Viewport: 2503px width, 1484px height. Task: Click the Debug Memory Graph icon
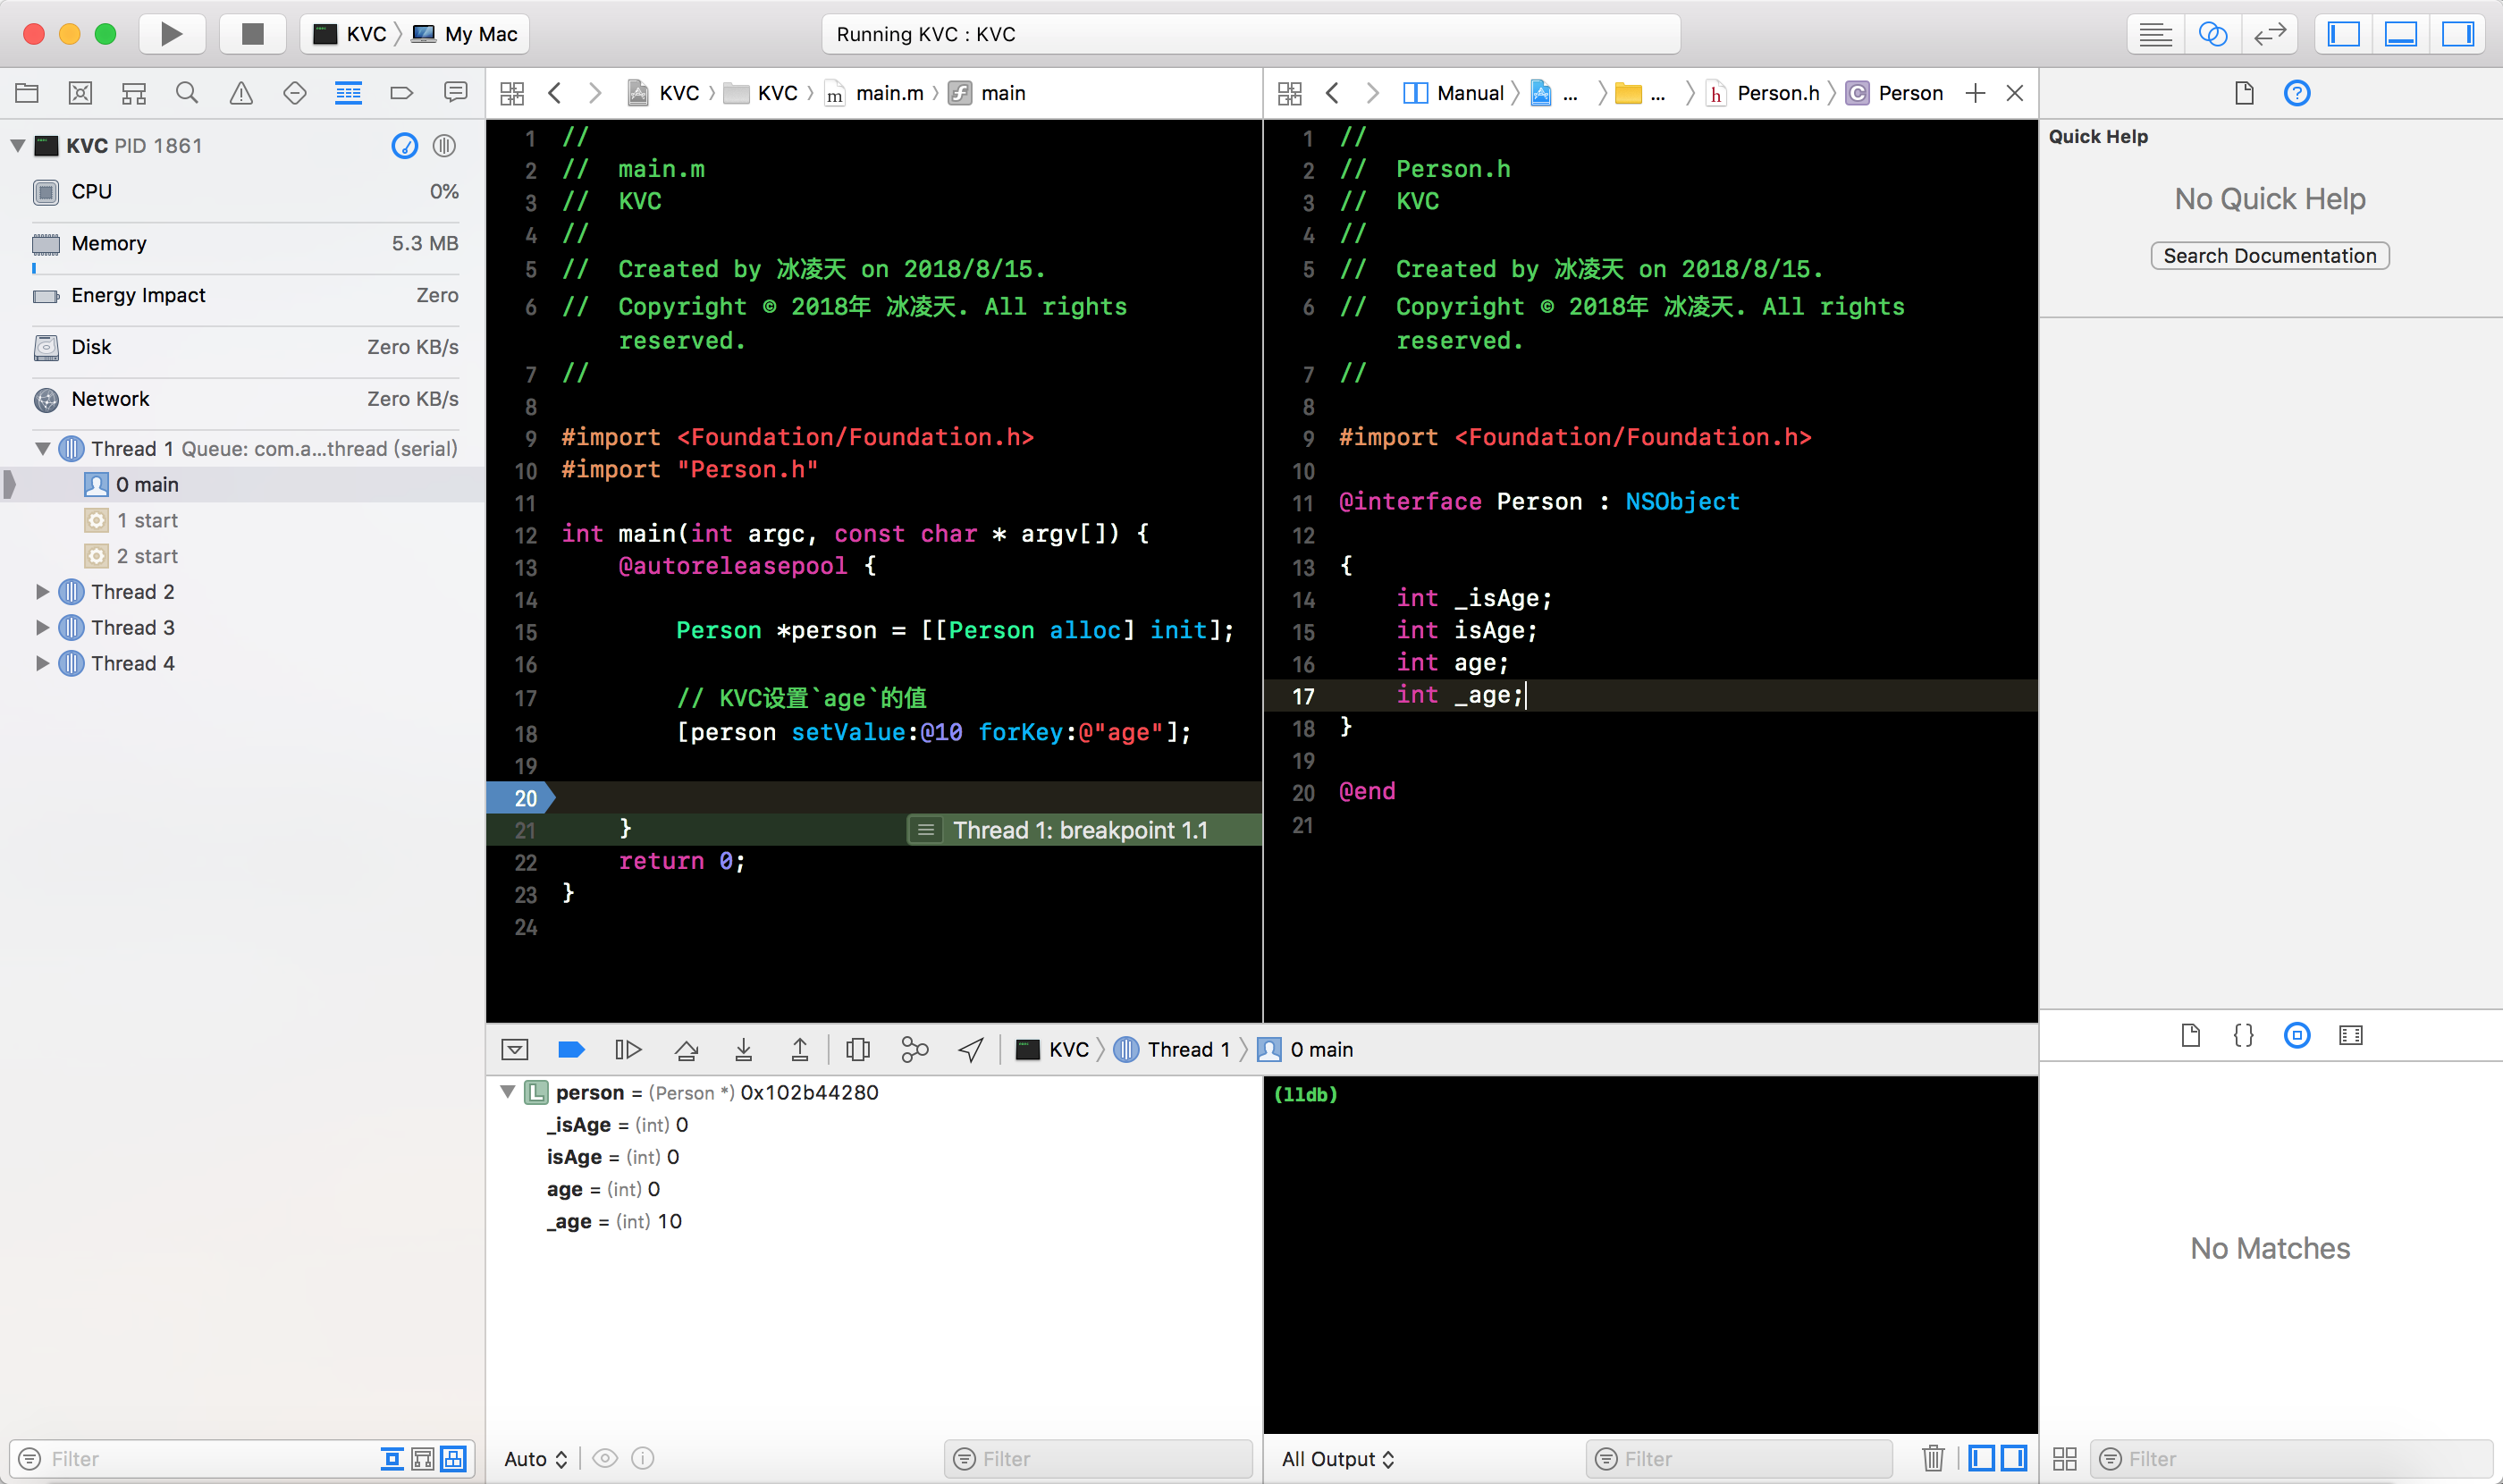914,1049
